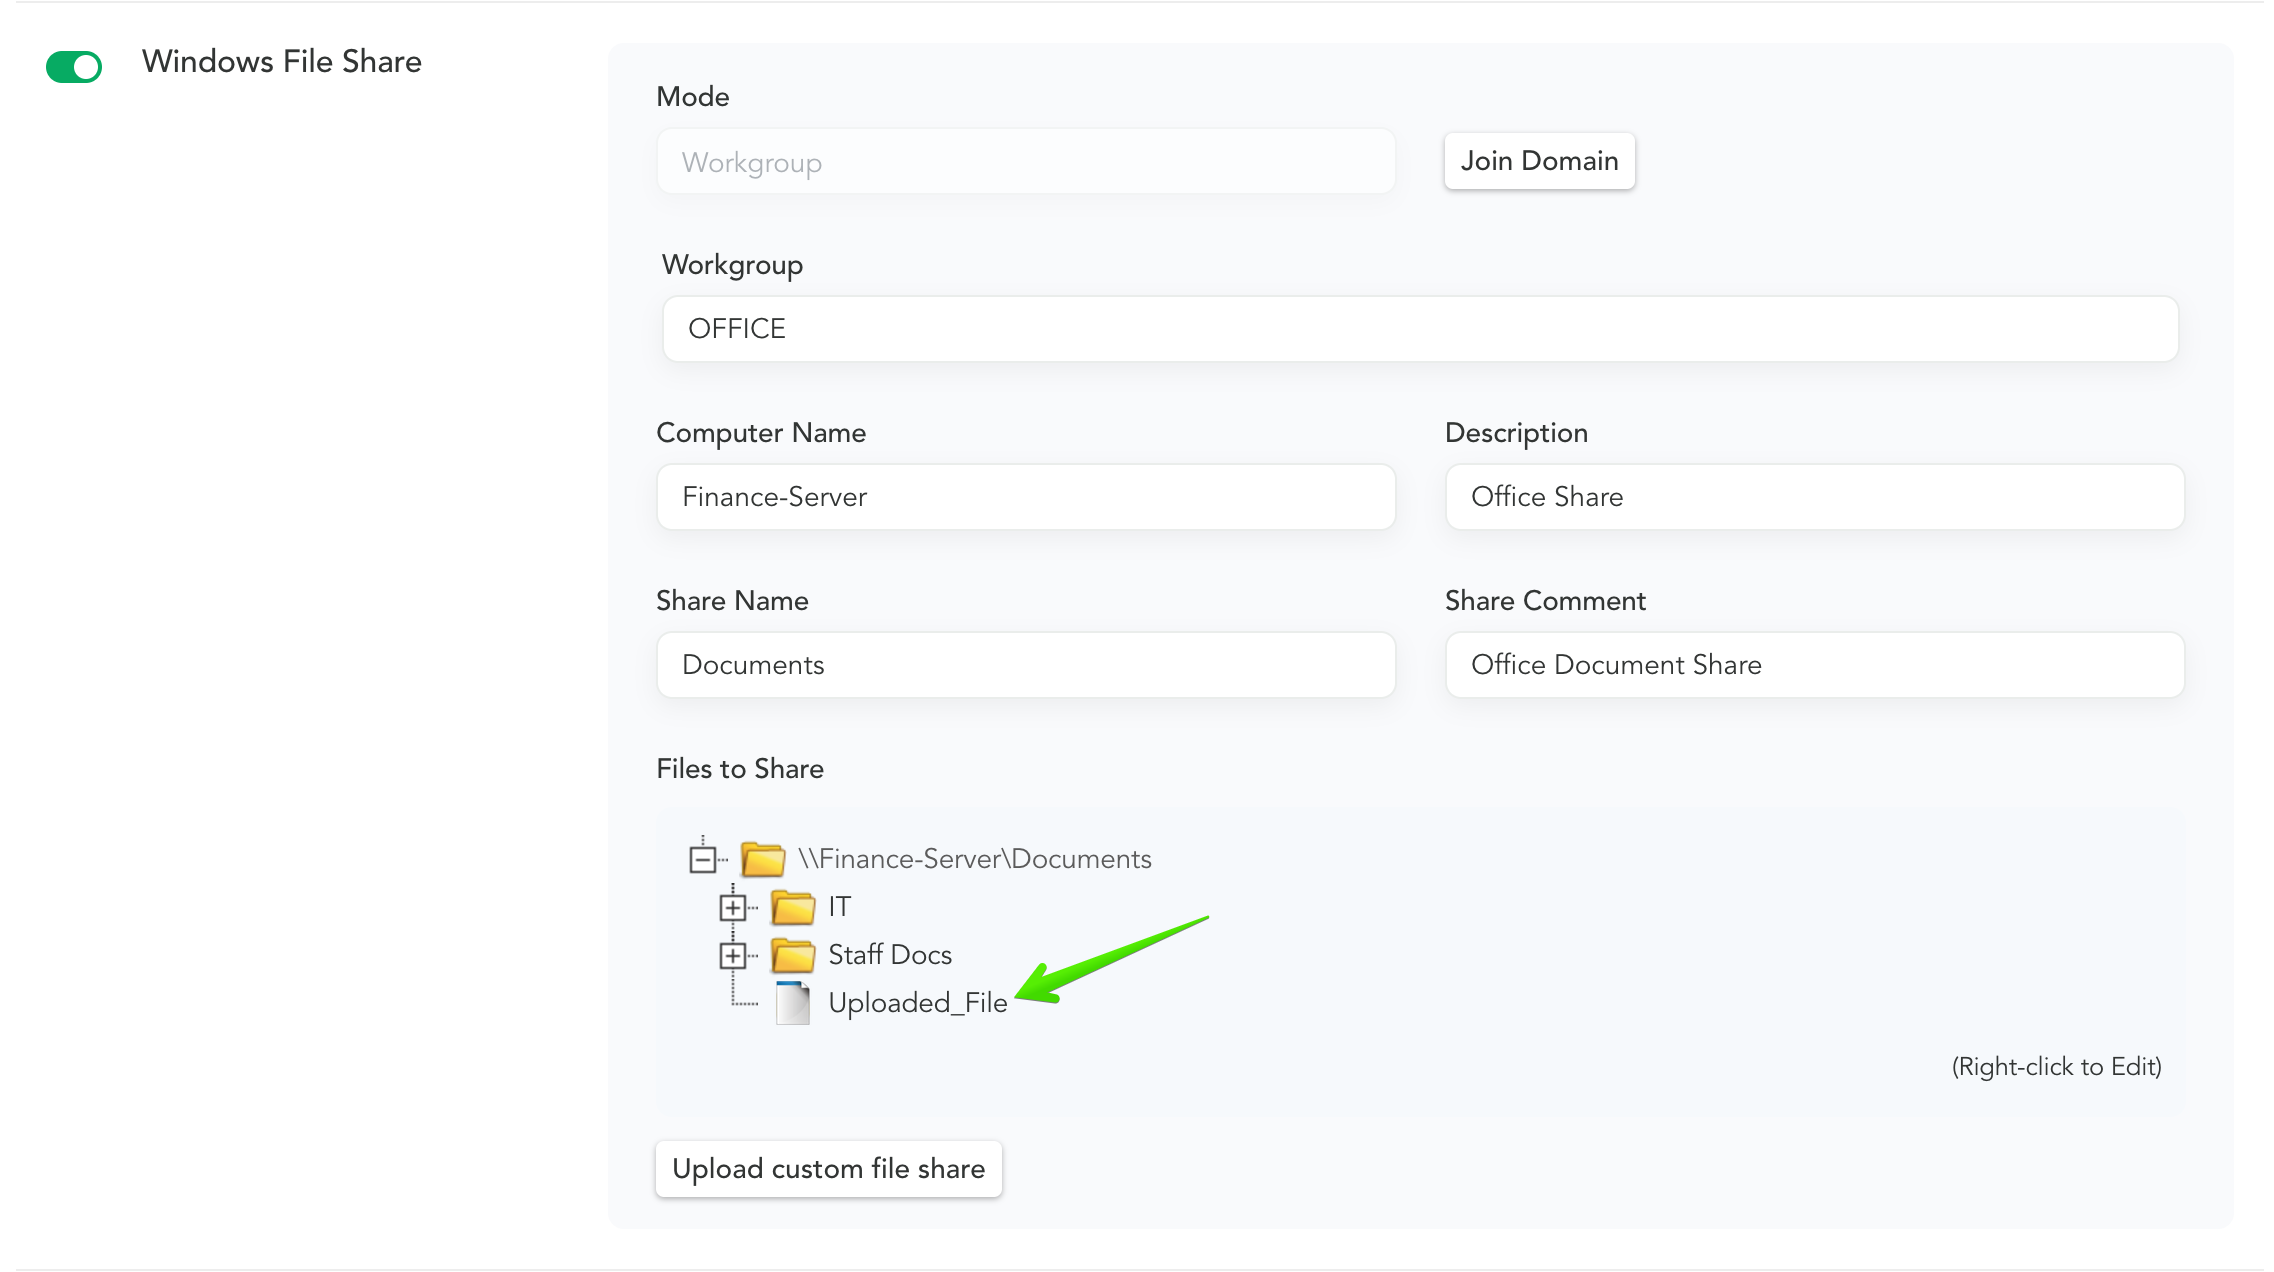The width and height of the screenshot is (2274, 1272).
Task: Click the Share Comment label
Action: pos(1545,601)
